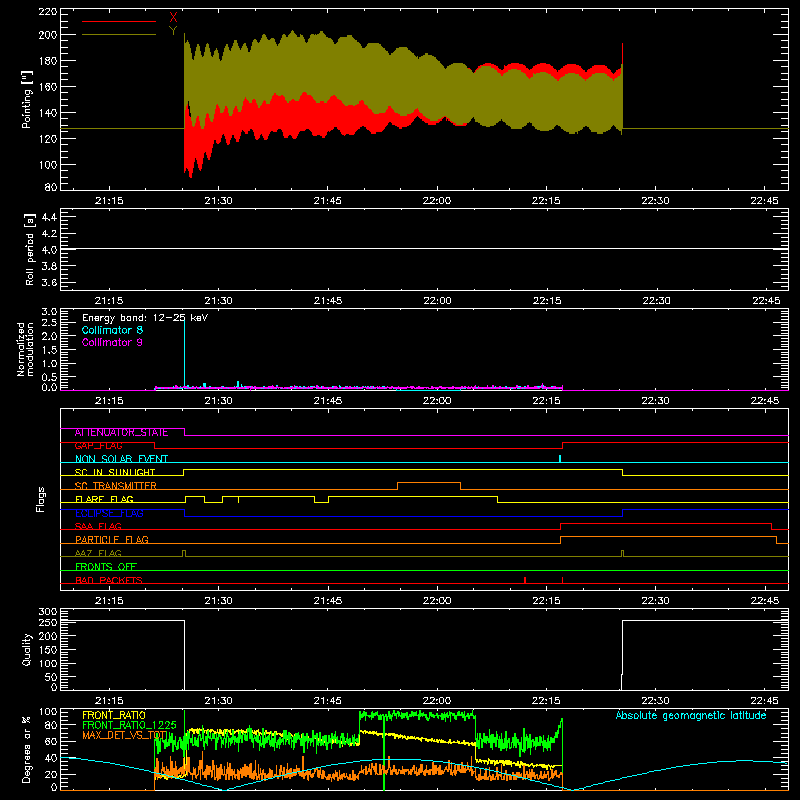Image resolution: width=800 pixels, height=800 pixels.
Task: Click the SC_TRANSMITTER flag label
Action: click(116, 486)
